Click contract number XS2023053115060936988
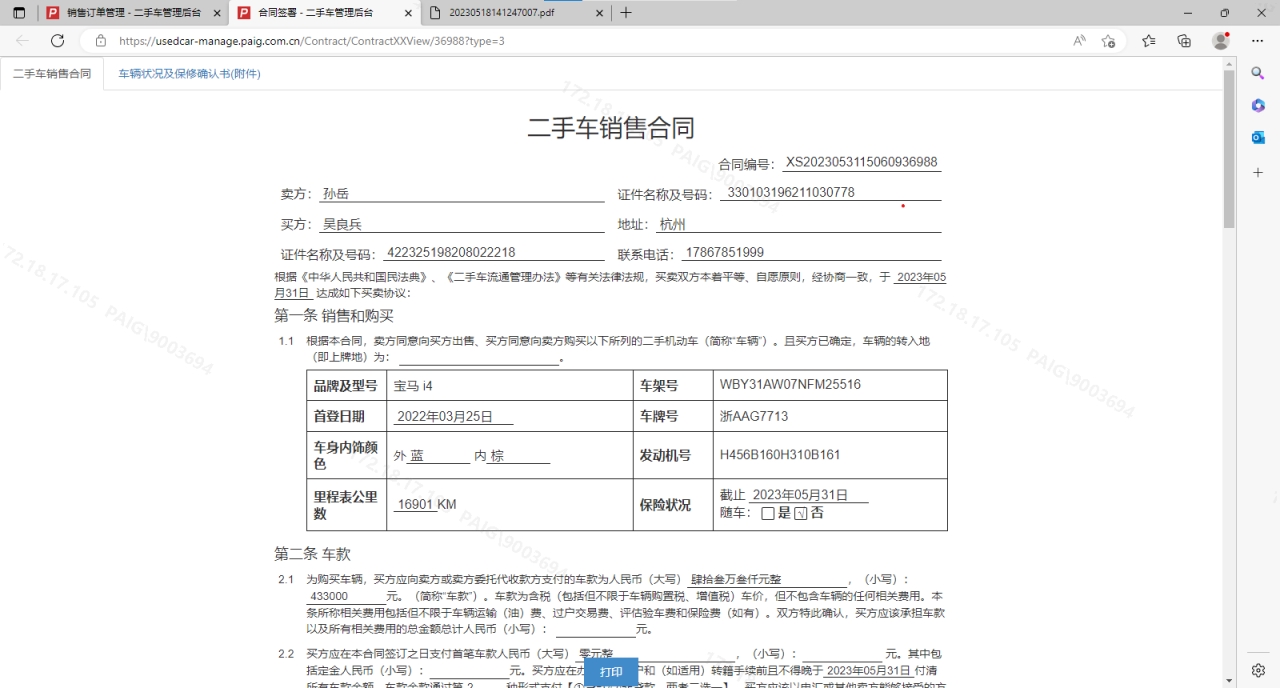1280x688 pixels. 861,162
